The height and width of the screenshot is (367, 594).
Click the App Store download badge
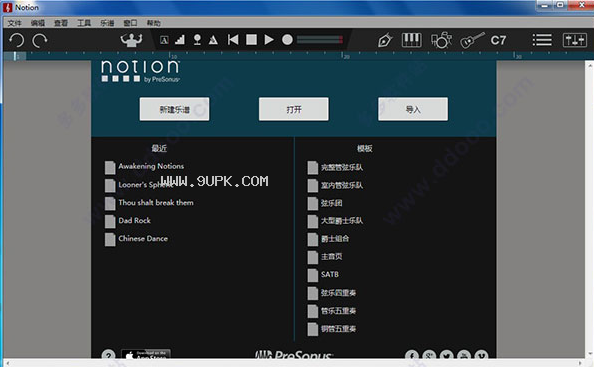146,354
